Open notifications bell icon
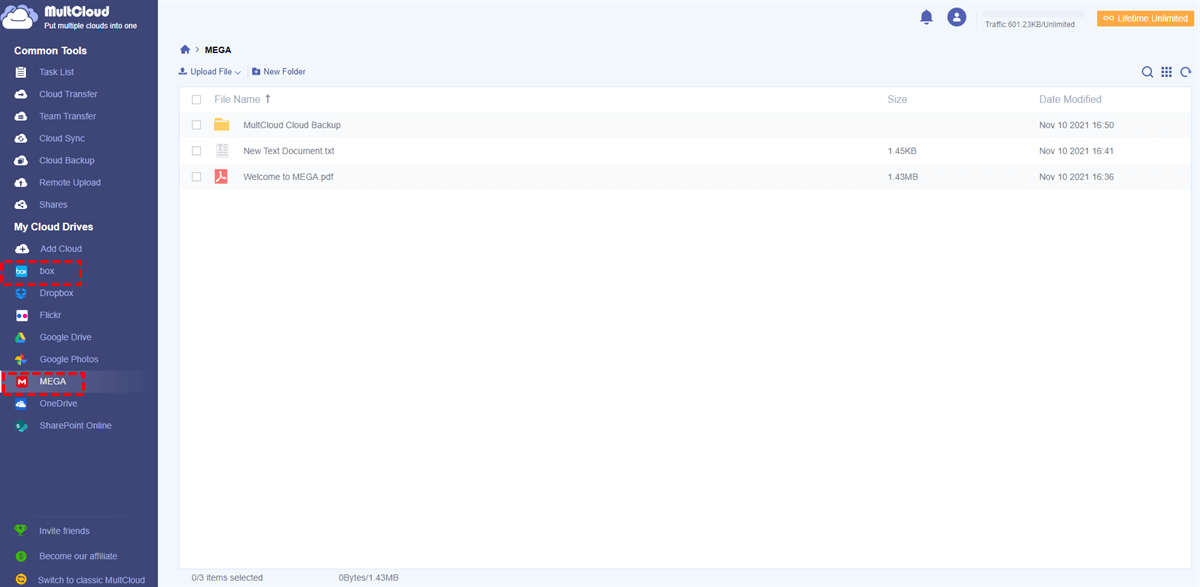The height and width of the screenshot is (587, 1200). (x=926, y=17)
